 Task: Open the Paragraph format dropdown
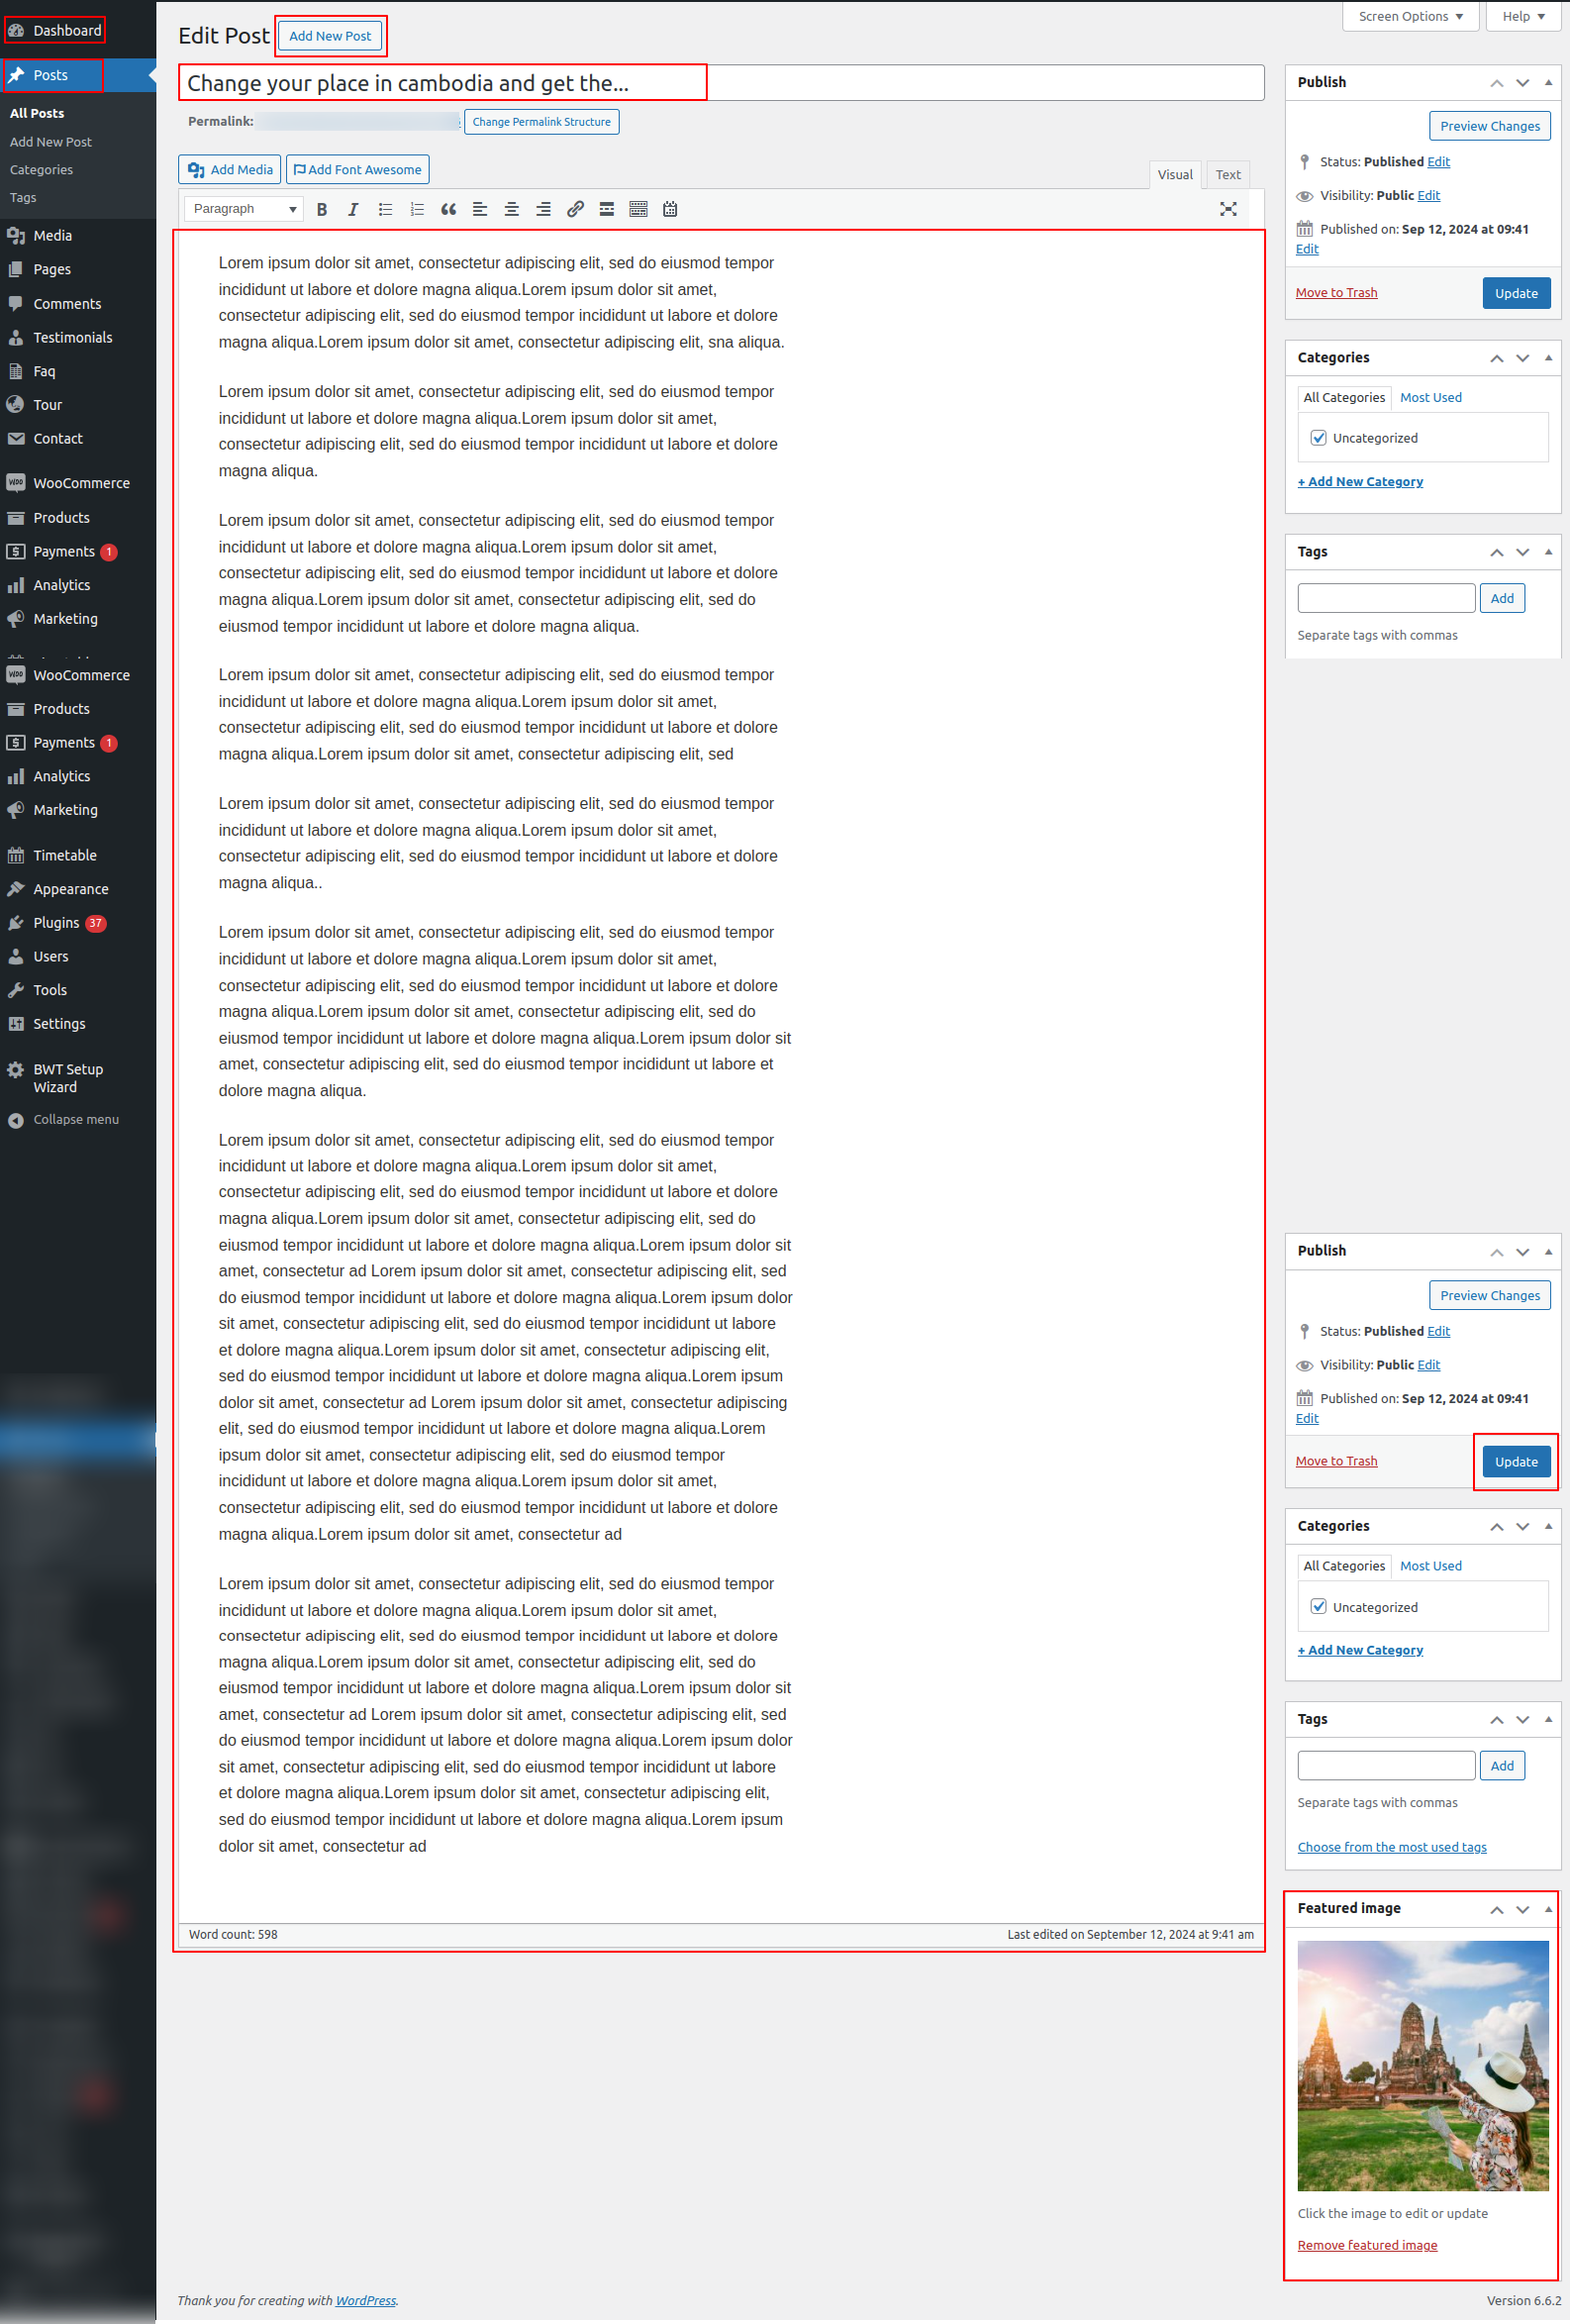244,209
